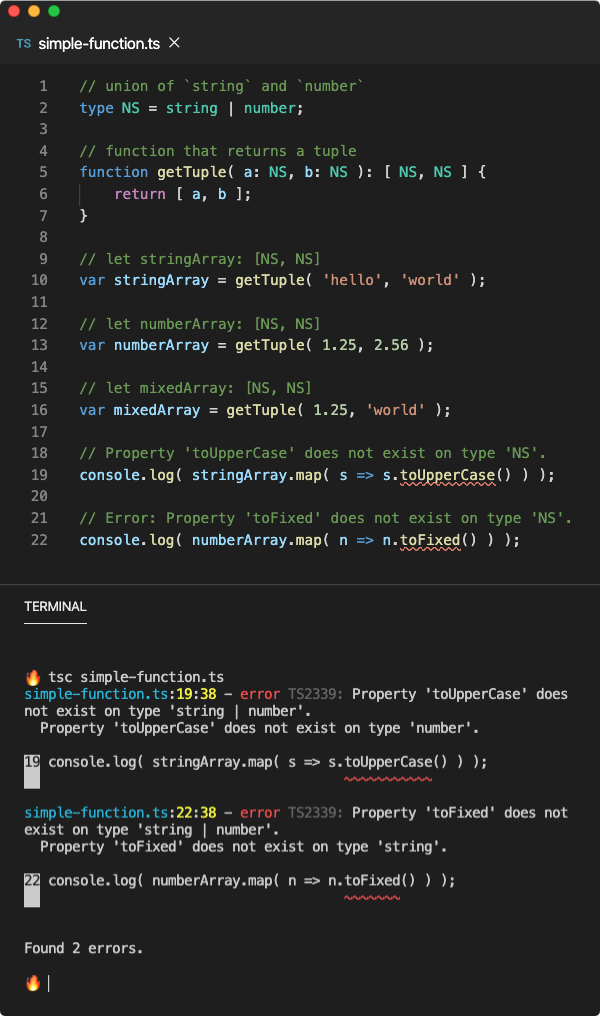The height and width of the screenshot is (1016, 600).
Task: Click the terminal input cursor
Action: pyautogui.click(x=49, y=984)
